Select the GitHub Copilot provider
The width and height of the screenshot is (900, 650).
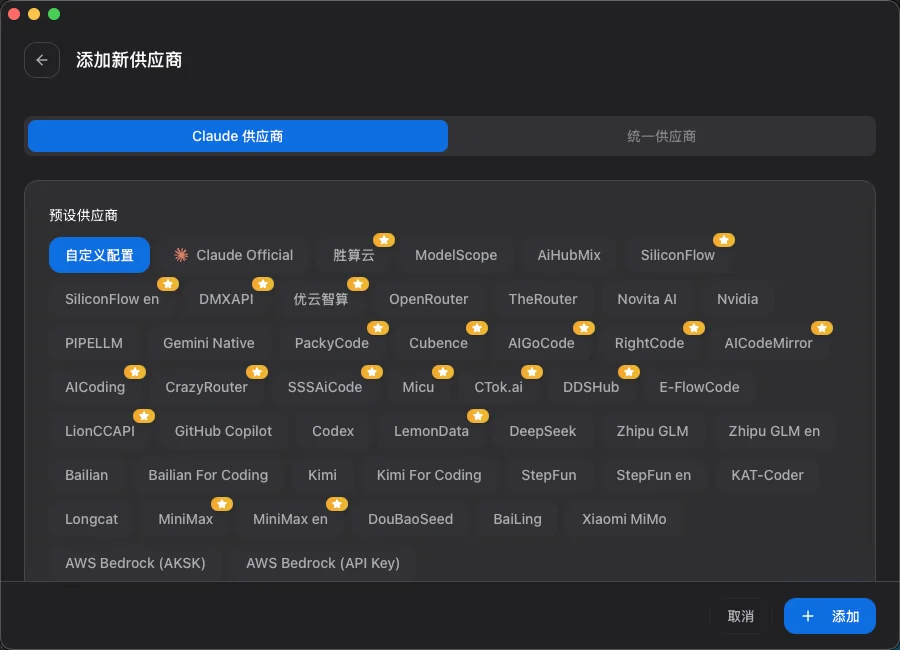pyautogui.click(x=222, y=431)
